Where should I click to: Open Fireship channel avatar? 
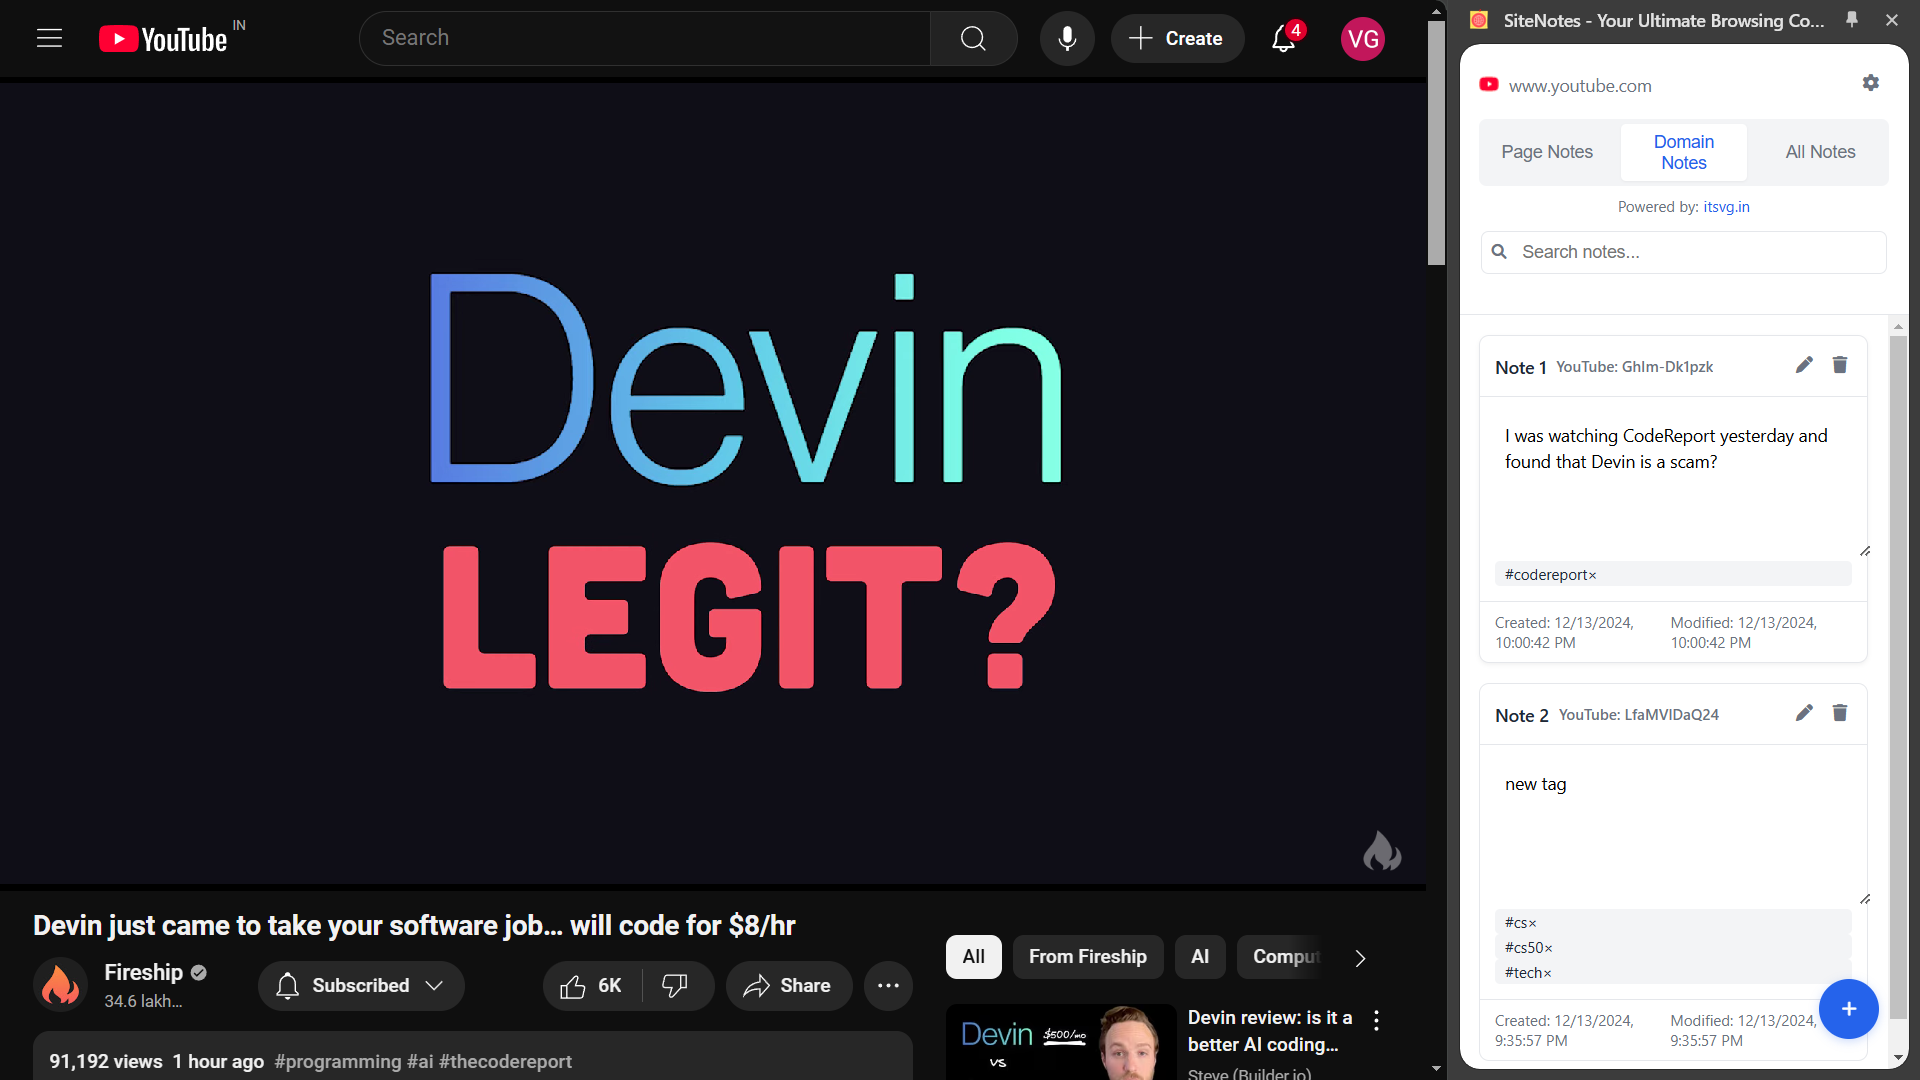click(x=60, y=985)
